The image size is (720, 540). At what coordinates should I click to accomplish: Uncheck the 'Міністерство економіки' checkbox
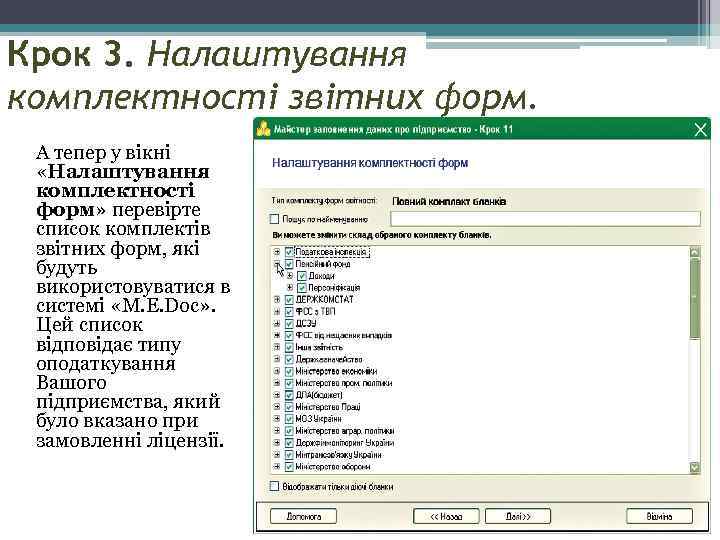pyautogui.click(x=289, y=371)
